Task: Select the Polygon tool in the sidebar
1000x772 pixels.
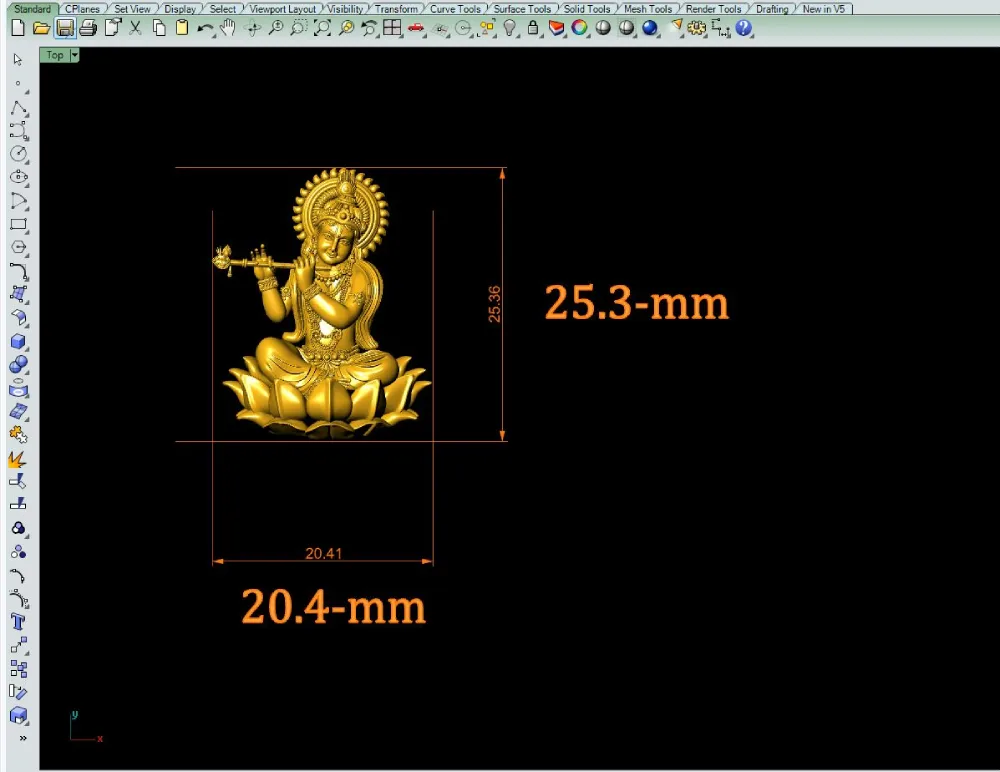Action: [18, 248]
